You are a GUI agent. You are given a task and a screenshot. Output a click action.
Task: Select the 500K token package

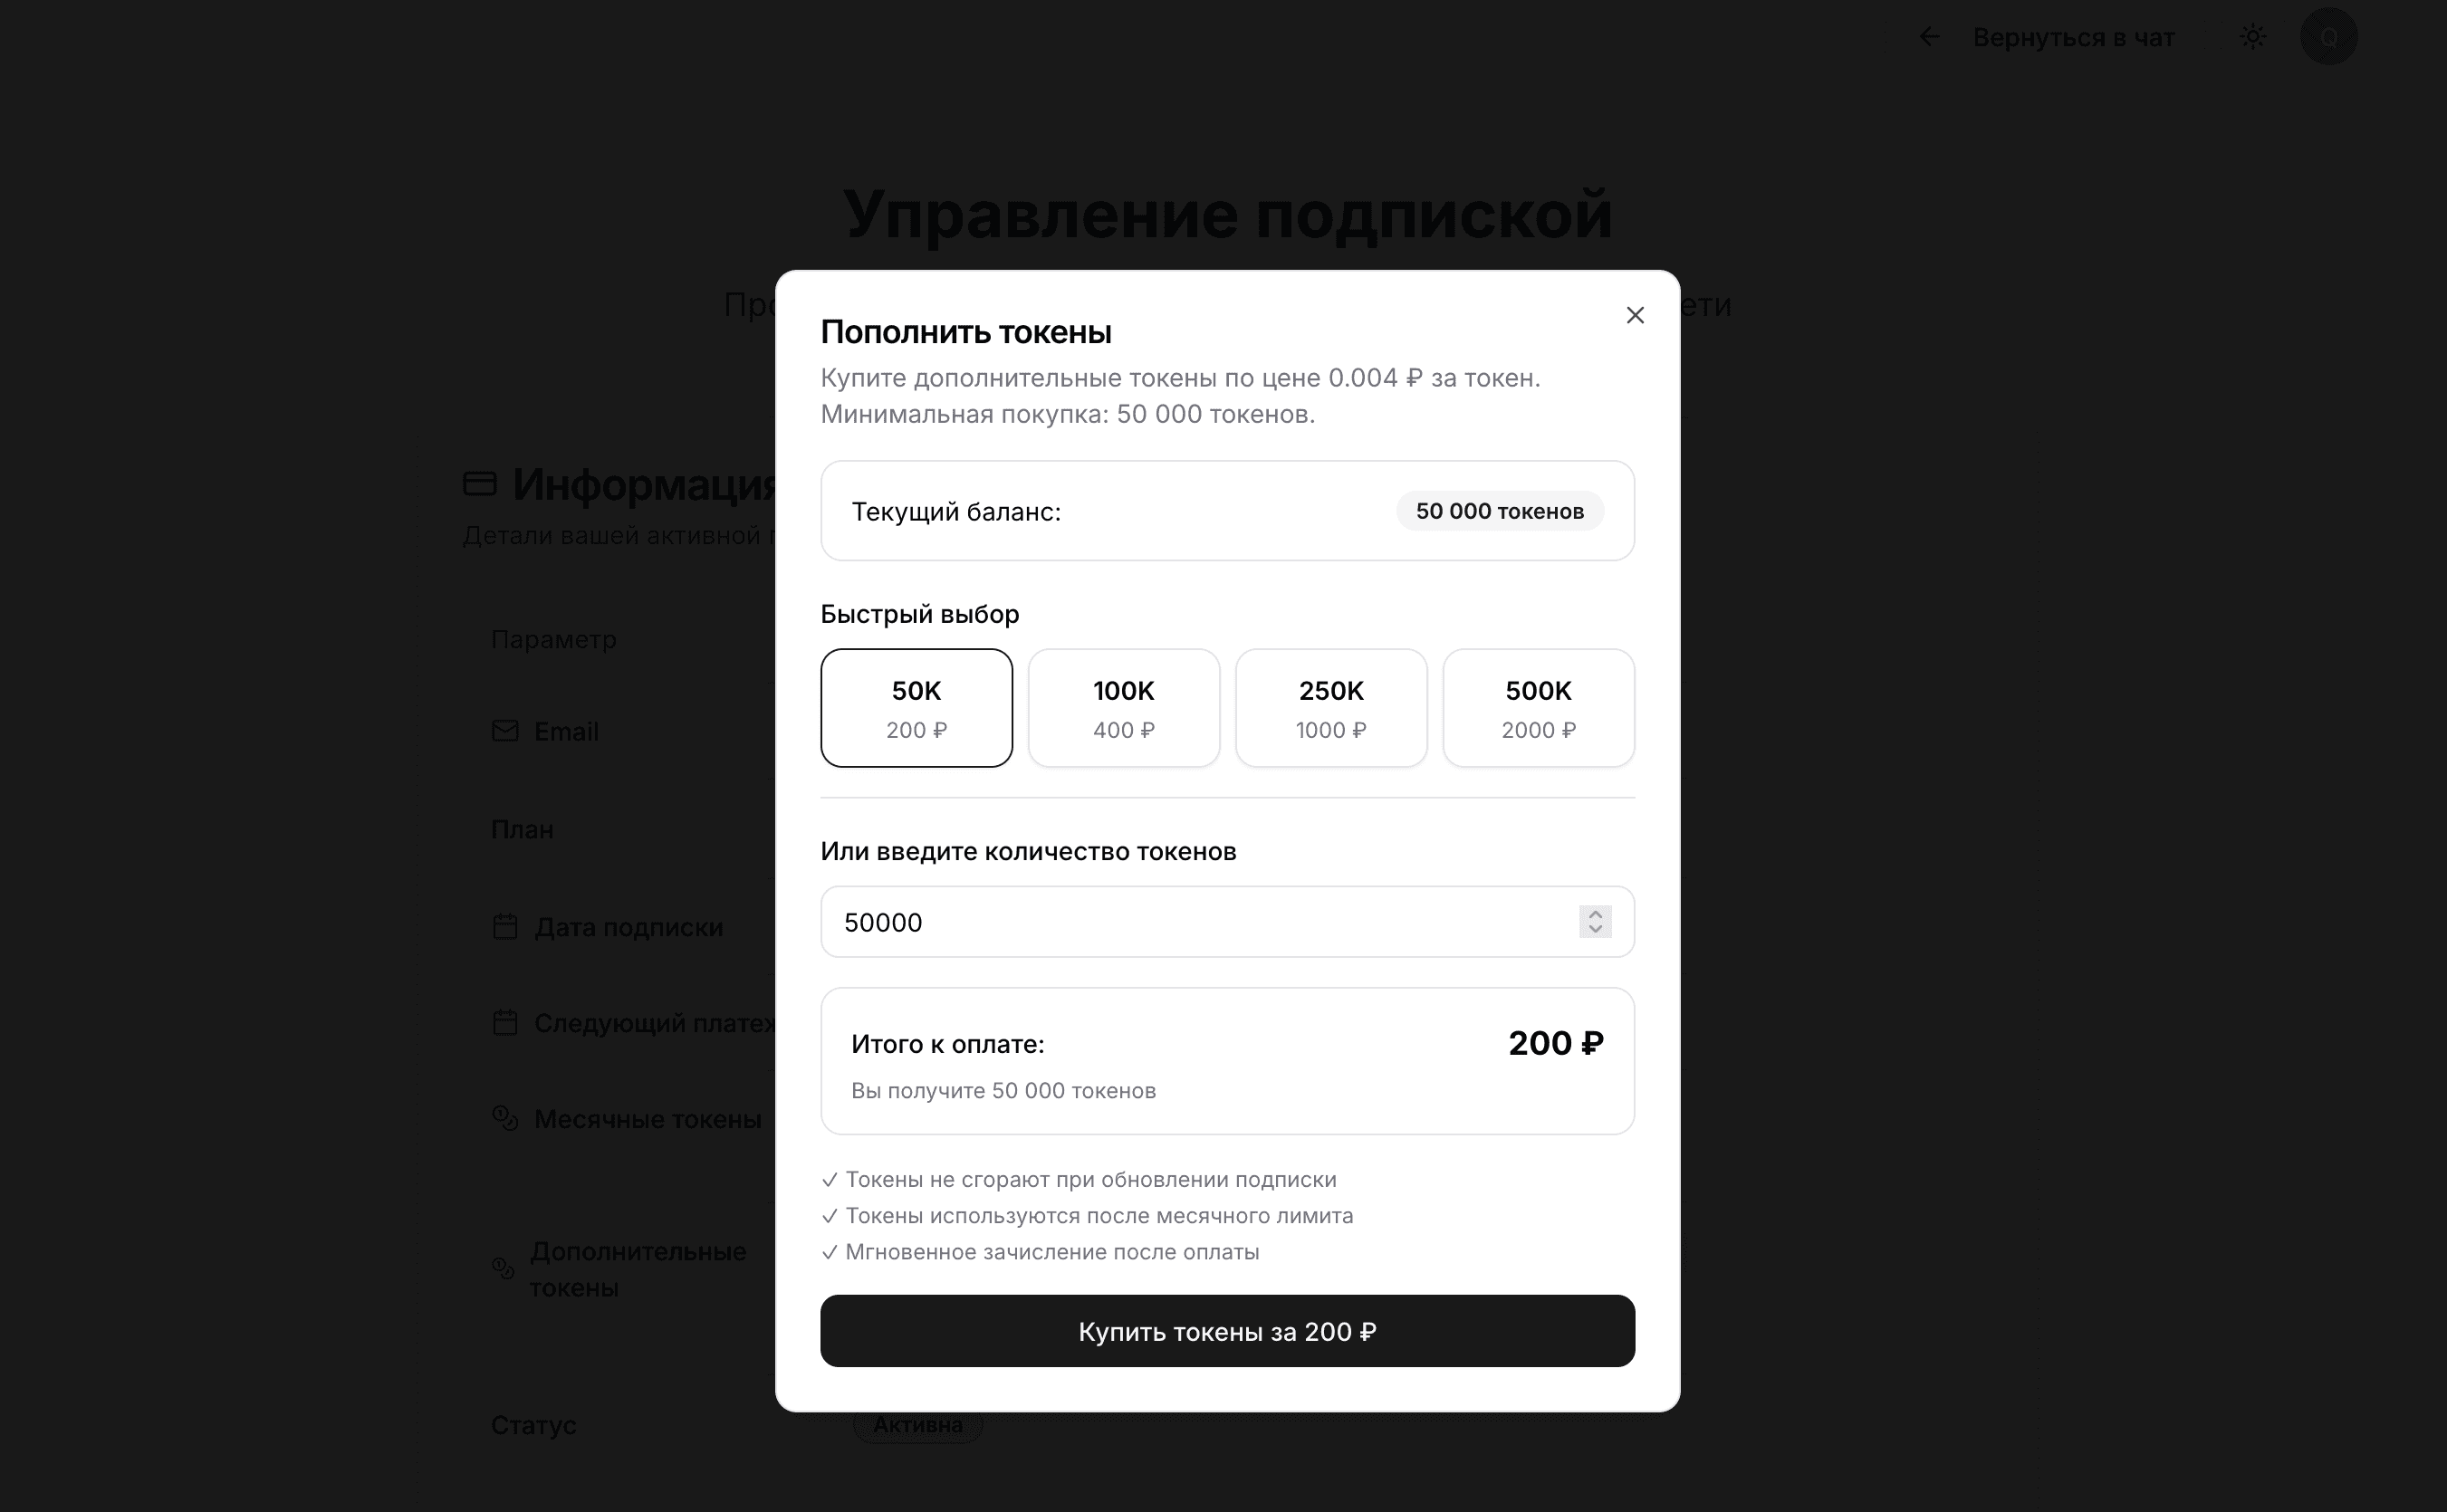tap(1537, 708)
